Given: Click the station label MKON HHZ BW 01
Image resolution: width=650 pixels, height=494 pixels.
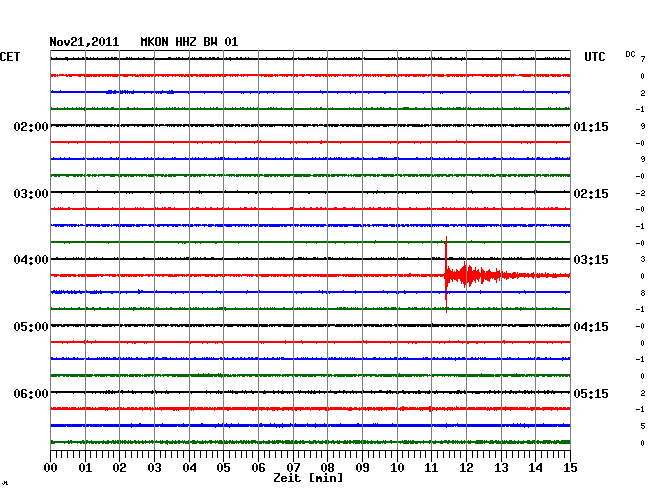Looking at the screenshot, I should [x=189, y=42].
